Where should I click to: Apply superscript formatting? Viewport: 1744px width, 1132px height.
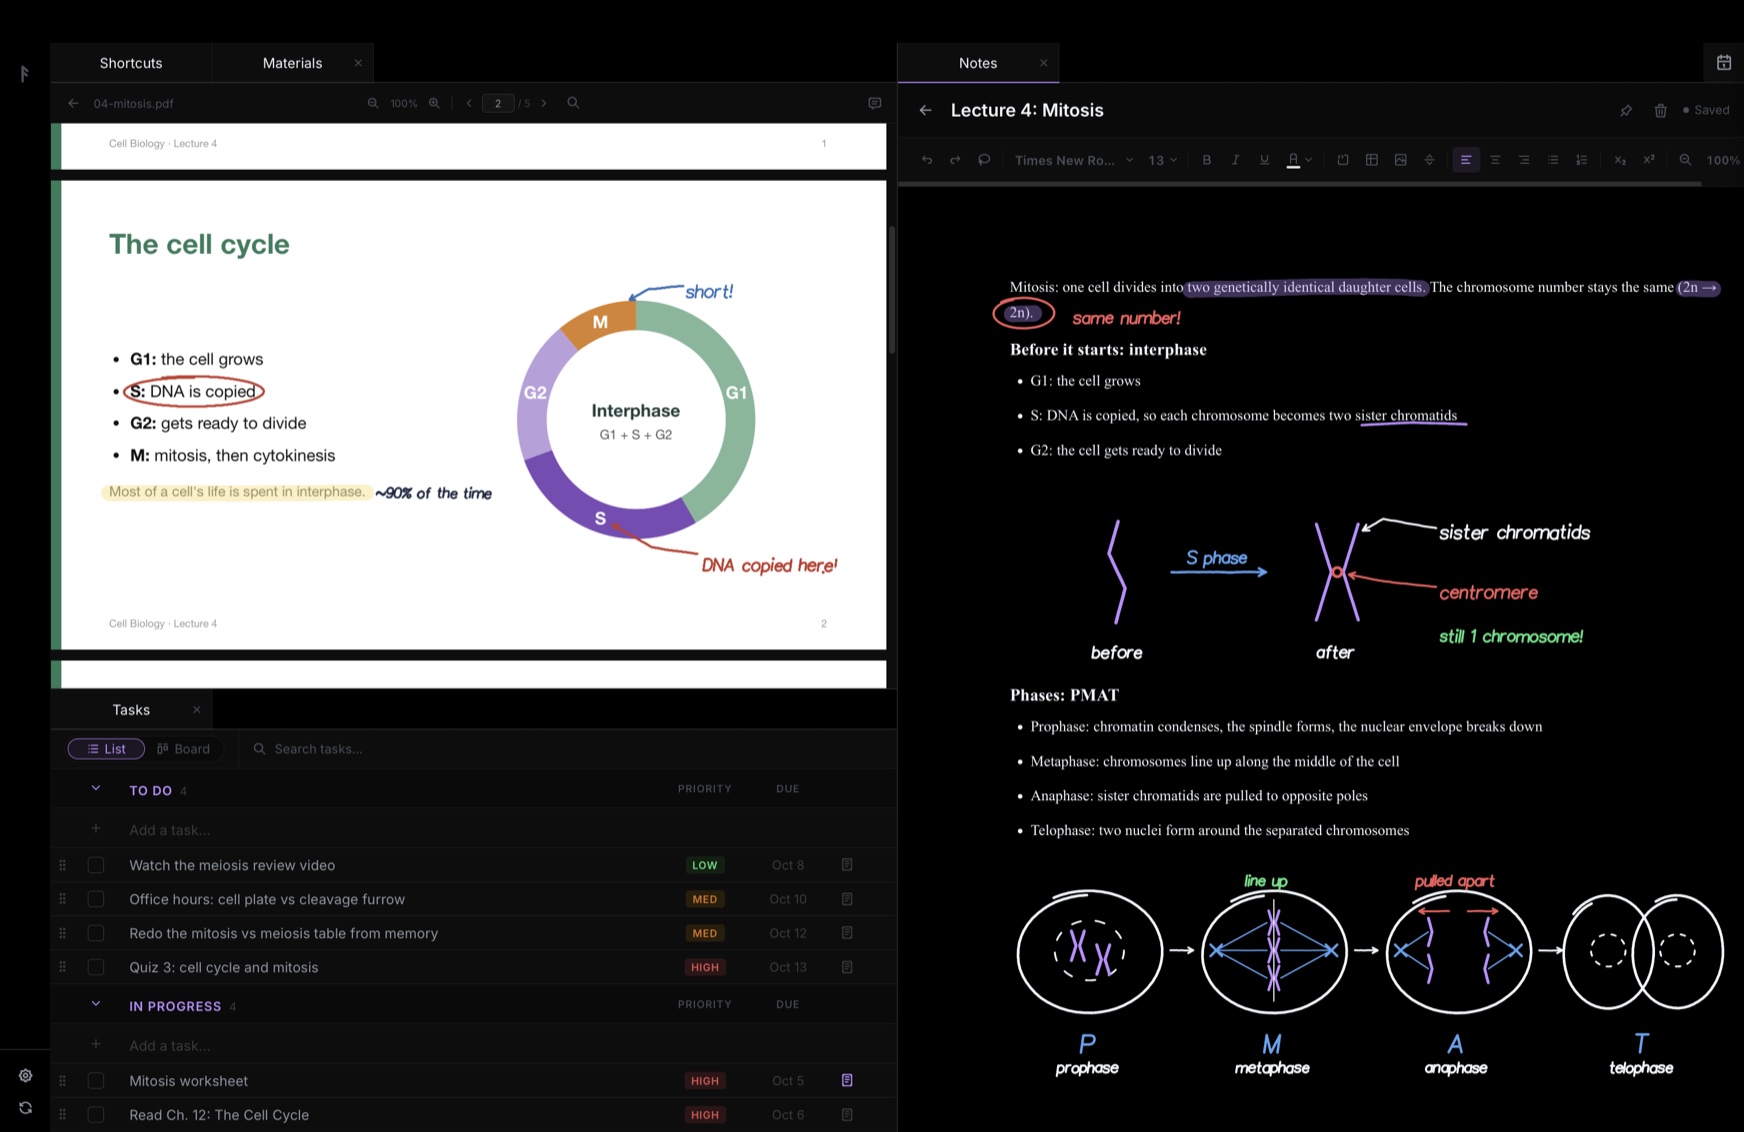(x=1649, y=160)
